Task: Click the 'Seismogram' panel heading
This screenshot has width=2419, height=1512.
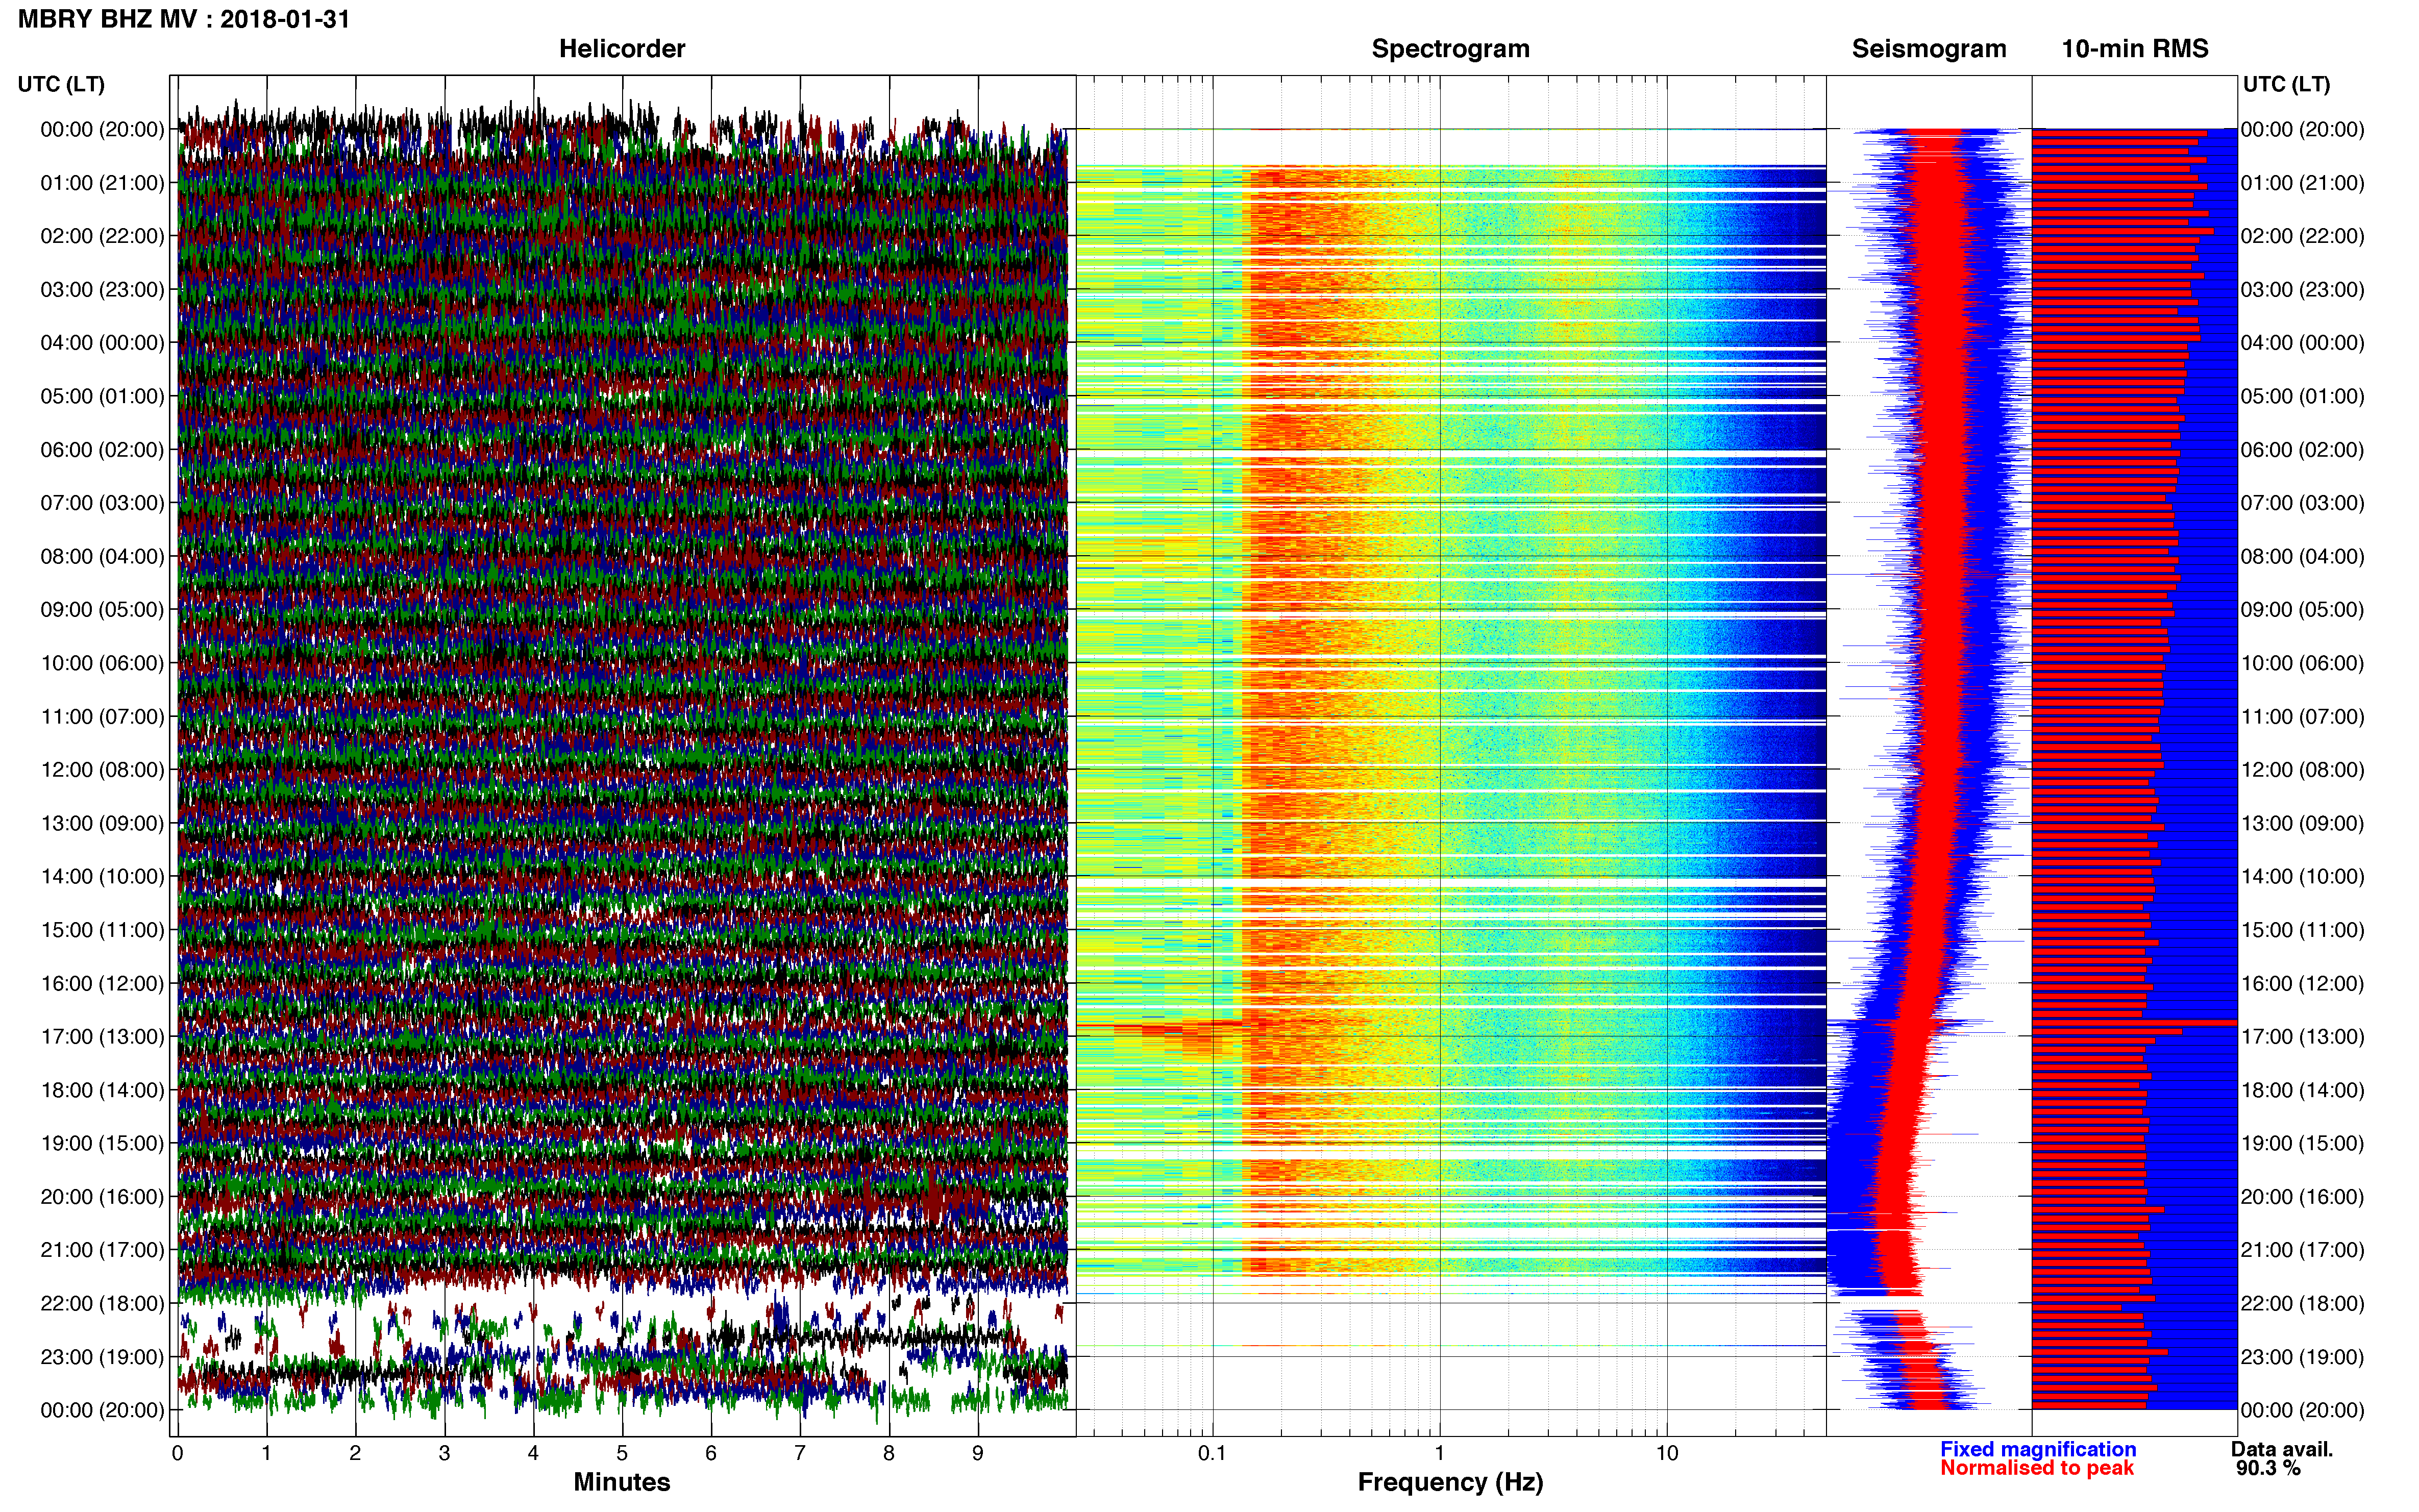Action: pos(1929,49)
